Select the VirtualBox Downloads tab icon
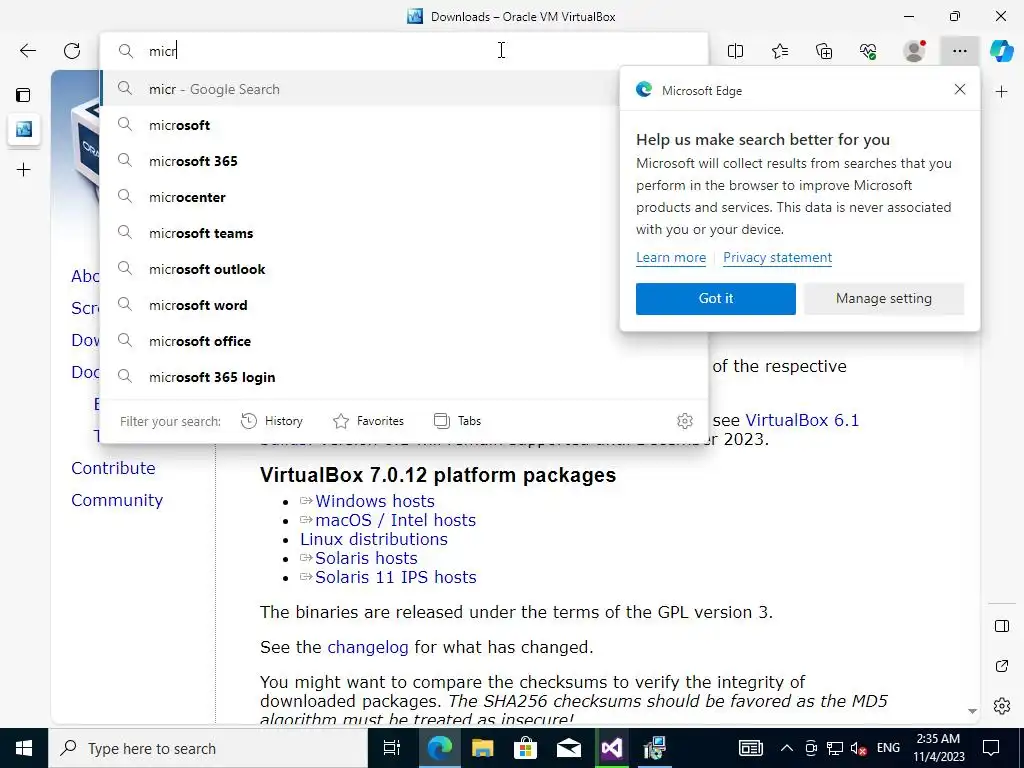This screenshot has height=768, width=1024. tap(24, 129)
